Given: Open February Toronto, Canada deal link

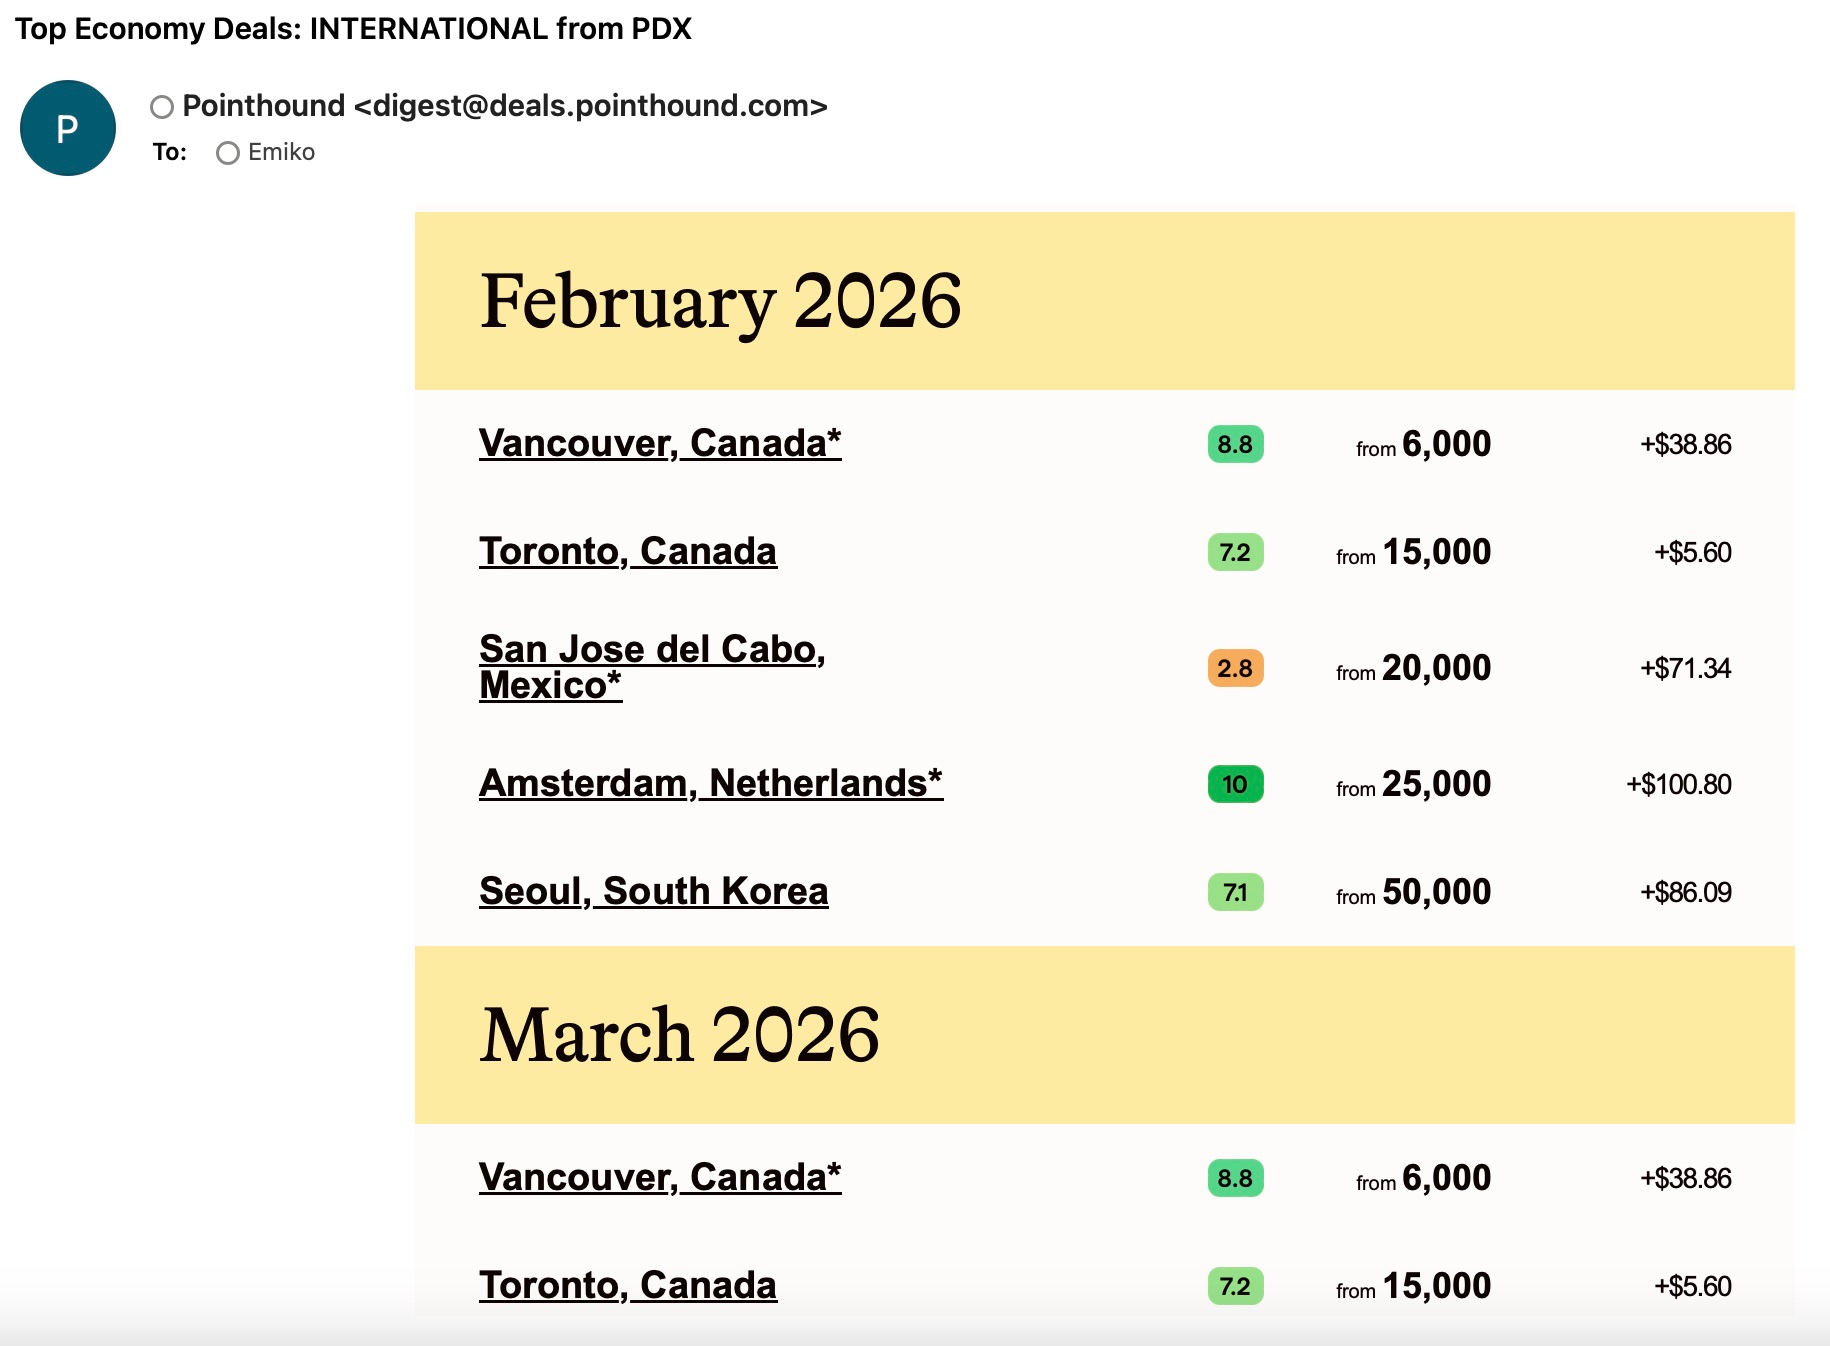Looking at the screenshot, I should 628,551.
